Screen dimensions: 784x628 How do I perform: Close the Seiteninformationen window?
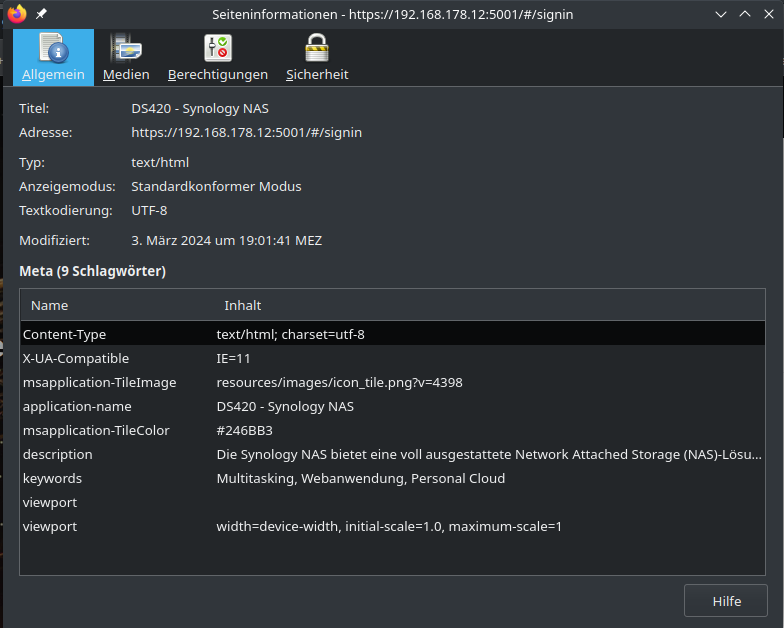(x=767, y=14)
